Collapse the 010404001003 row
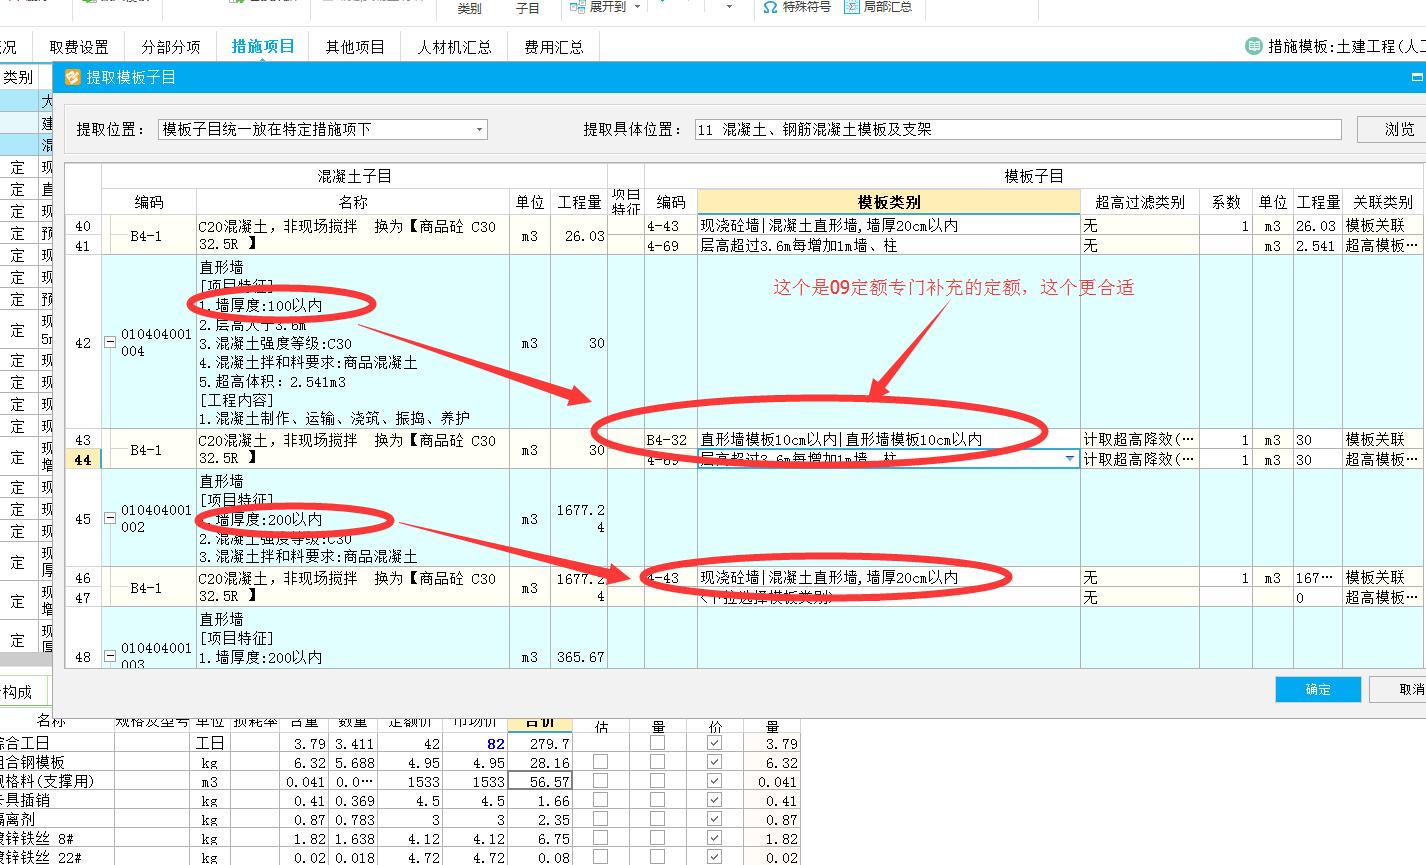The height and width of the screenshot is (865, 1426). tap(109, 656)
